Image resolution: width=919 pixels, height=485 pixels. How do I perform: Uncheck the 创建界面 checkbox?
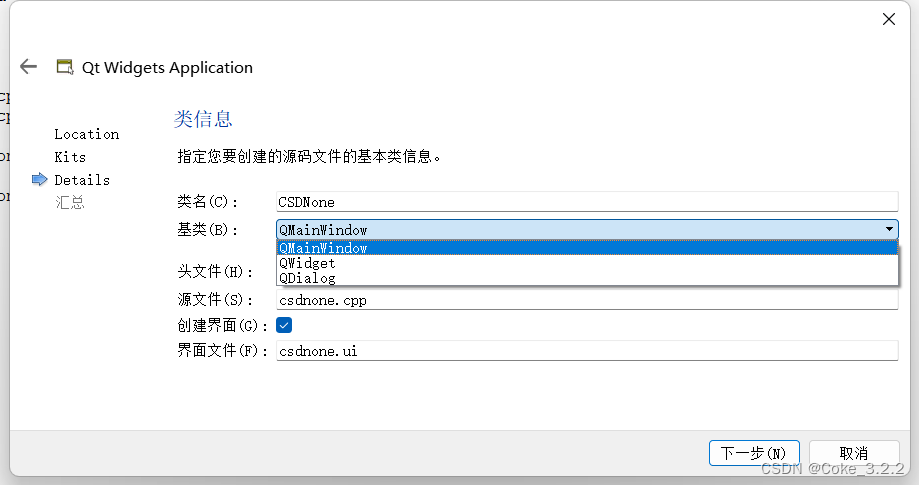[x=284, y=325]
